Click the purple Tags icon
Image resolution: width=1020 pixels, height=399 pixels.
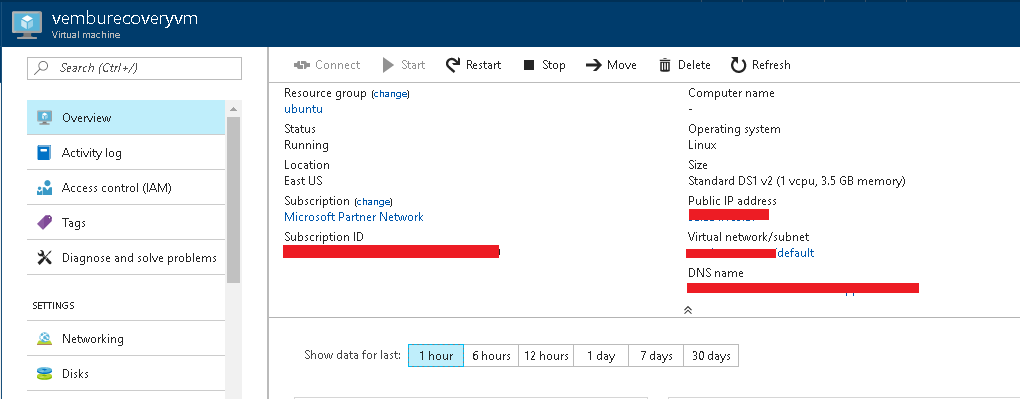(x=44, y=223)
